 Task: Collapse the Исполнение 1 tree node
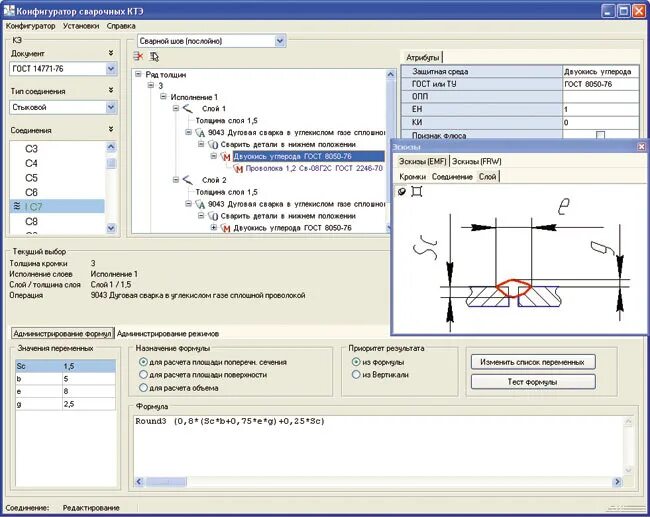[x=163, y=97]
